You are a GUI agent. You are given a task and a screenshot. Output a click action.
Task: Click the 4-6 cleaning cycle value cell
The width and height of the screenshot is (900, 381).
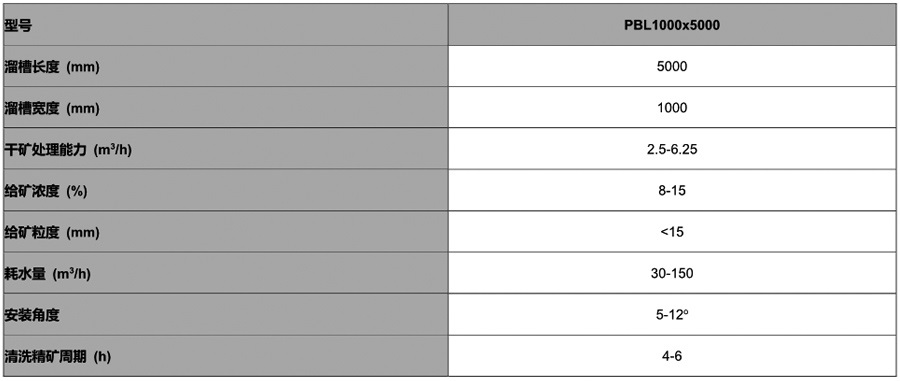(x=672, y=356)
